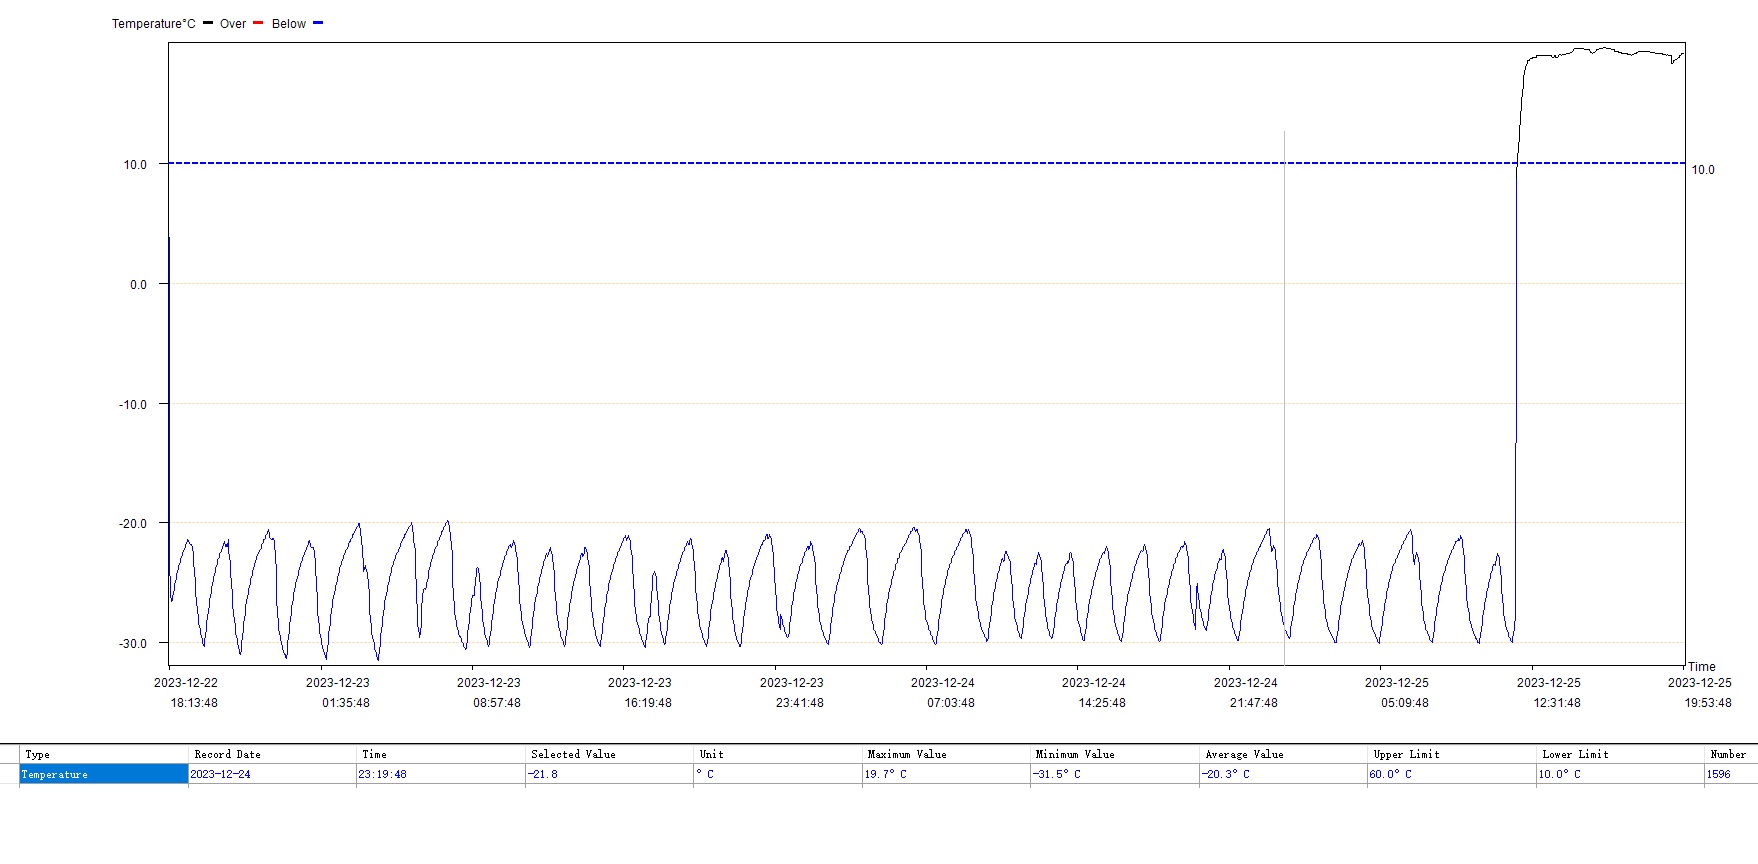
Task: Click the Lower Limit column header
Action: [x=1620, y=754]
